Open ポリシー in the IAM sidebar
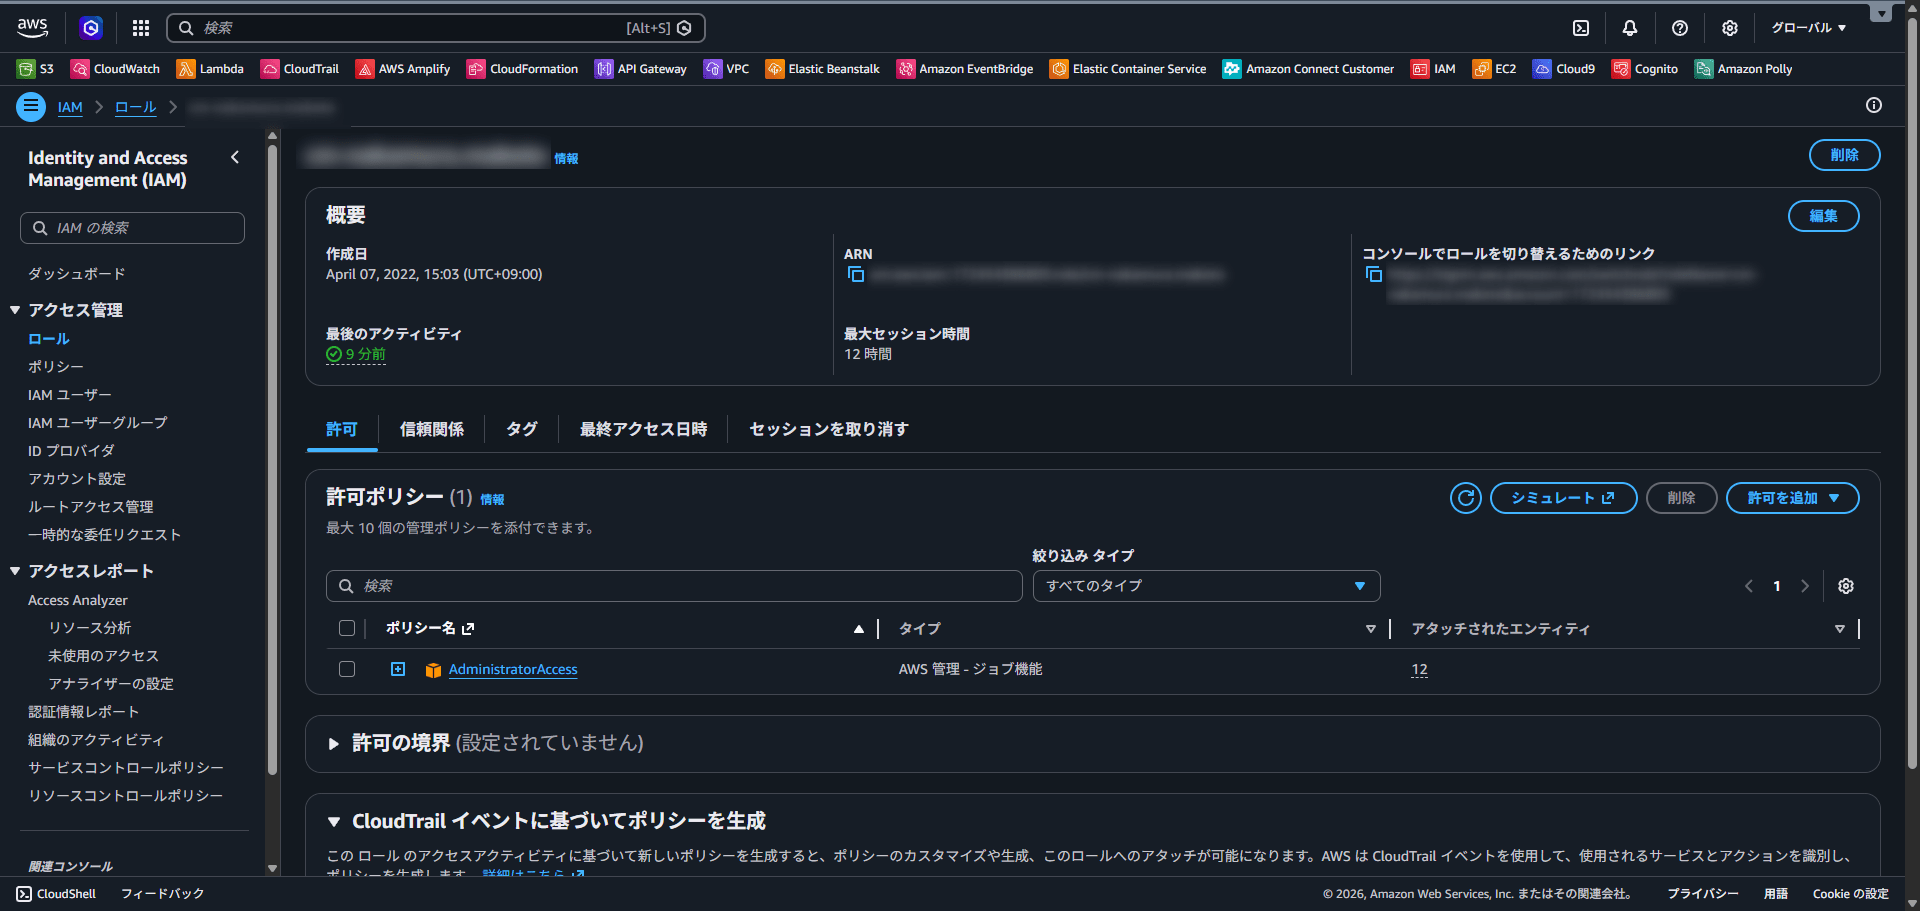This screenshot has height=911, width=1920. tap(56, 367)
